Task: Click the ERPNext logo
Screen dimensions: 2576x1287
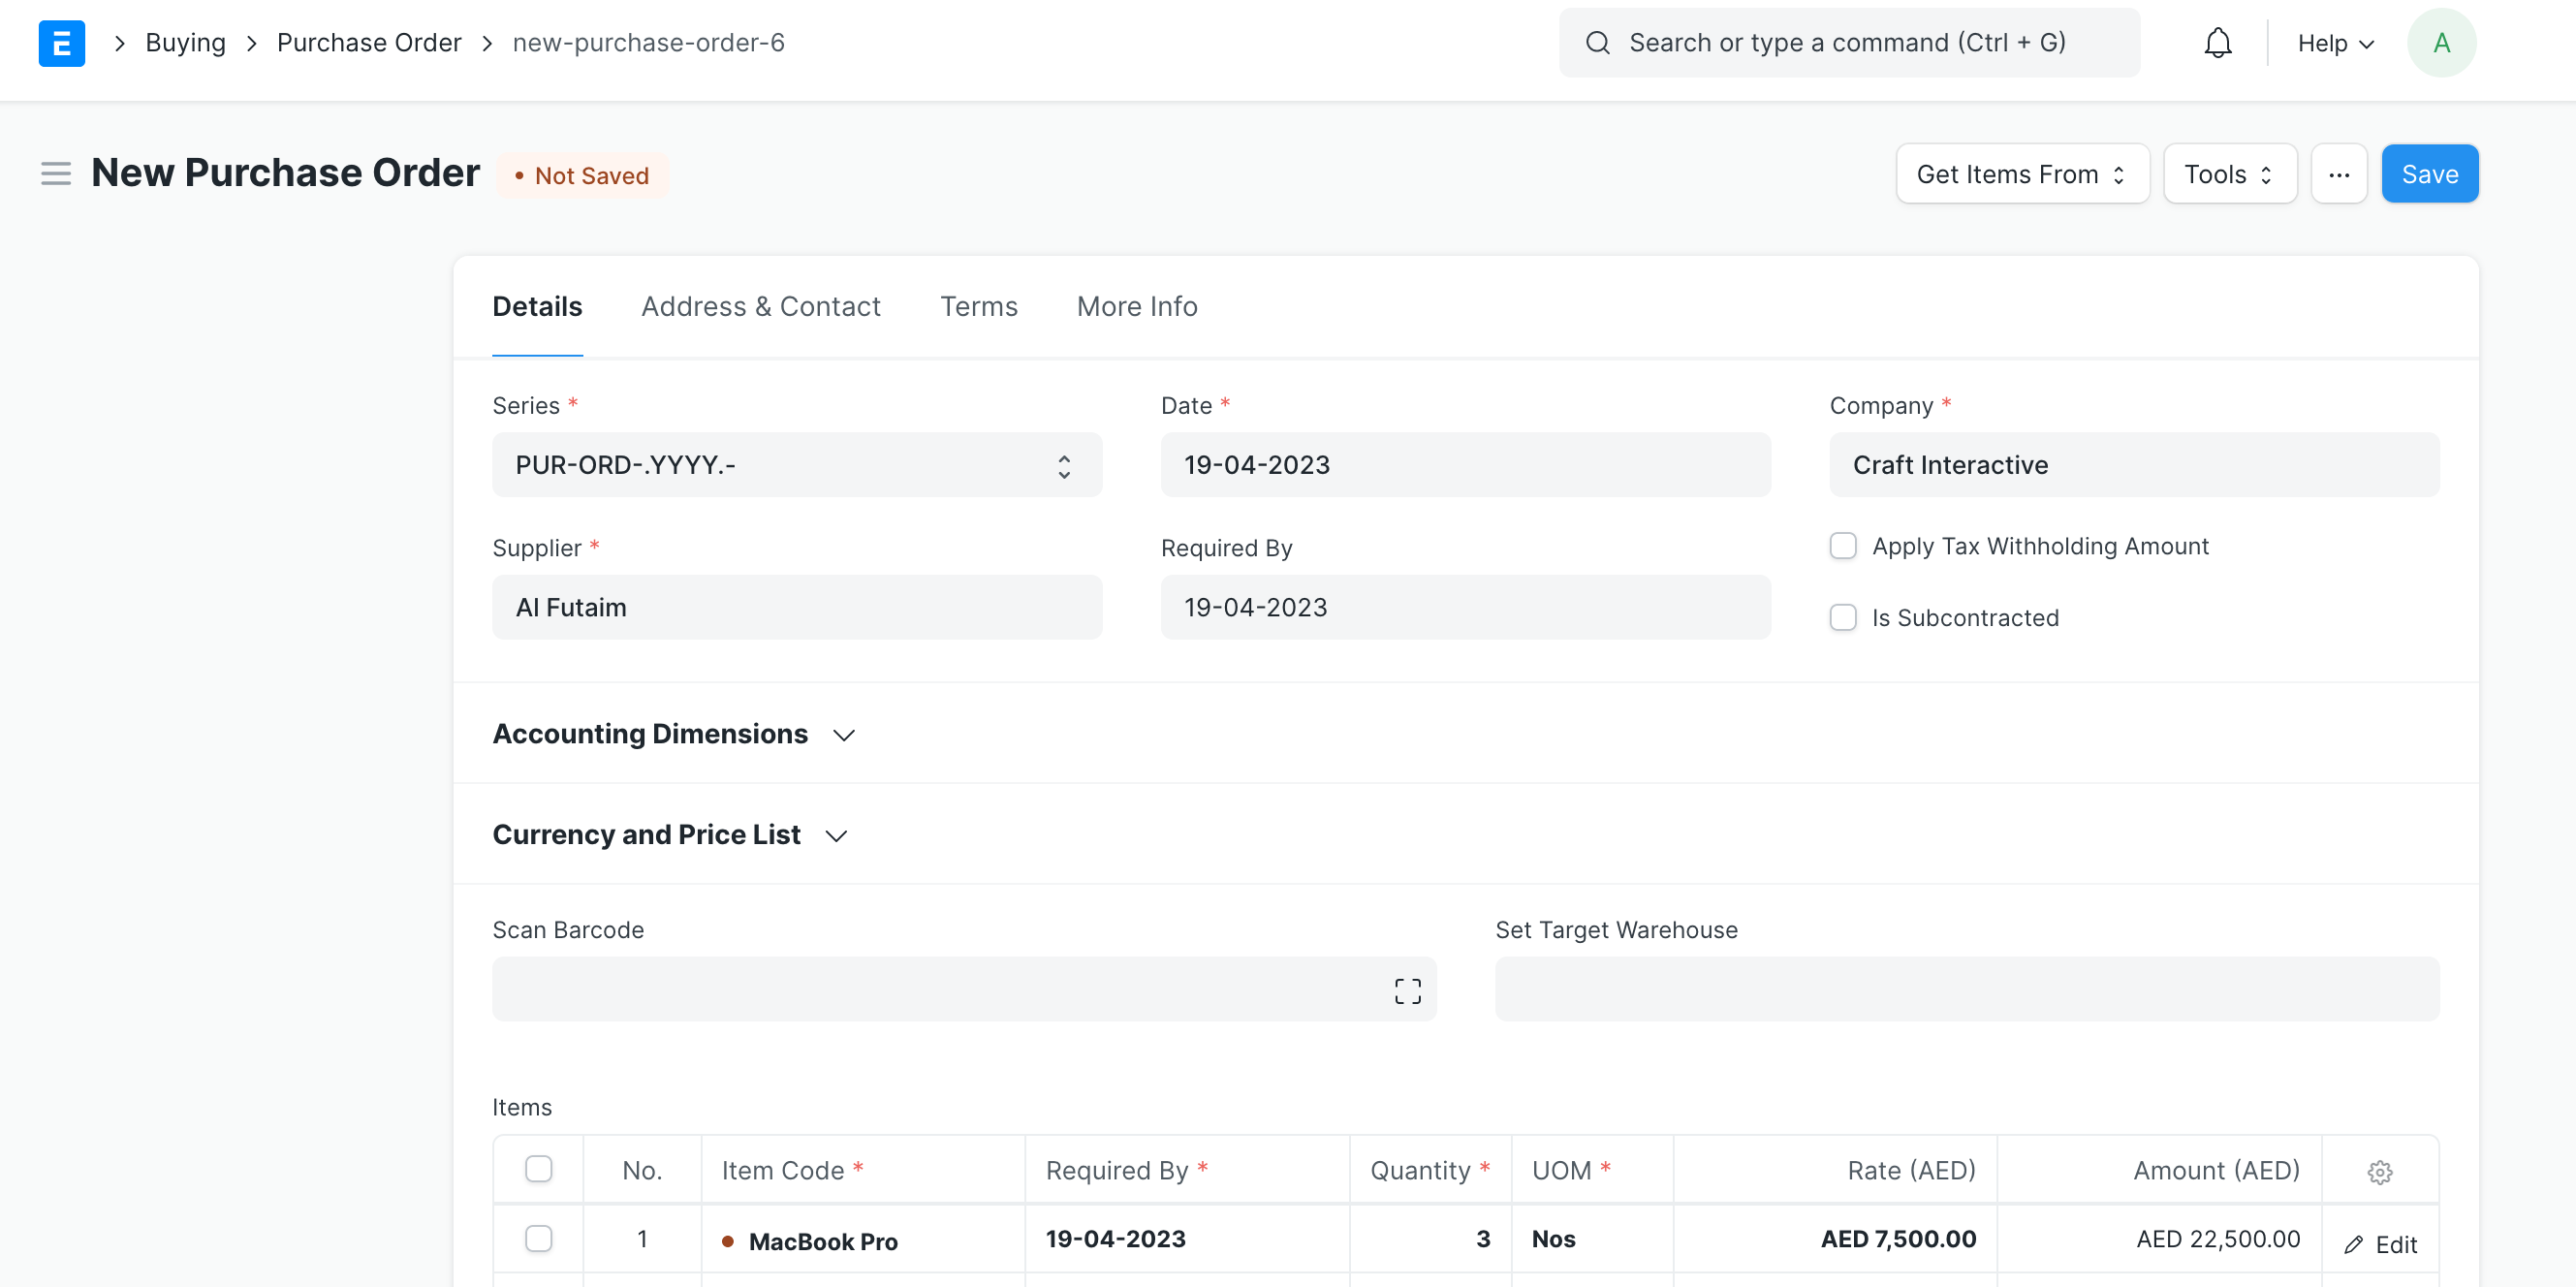Action: click(x=61, y=42)
